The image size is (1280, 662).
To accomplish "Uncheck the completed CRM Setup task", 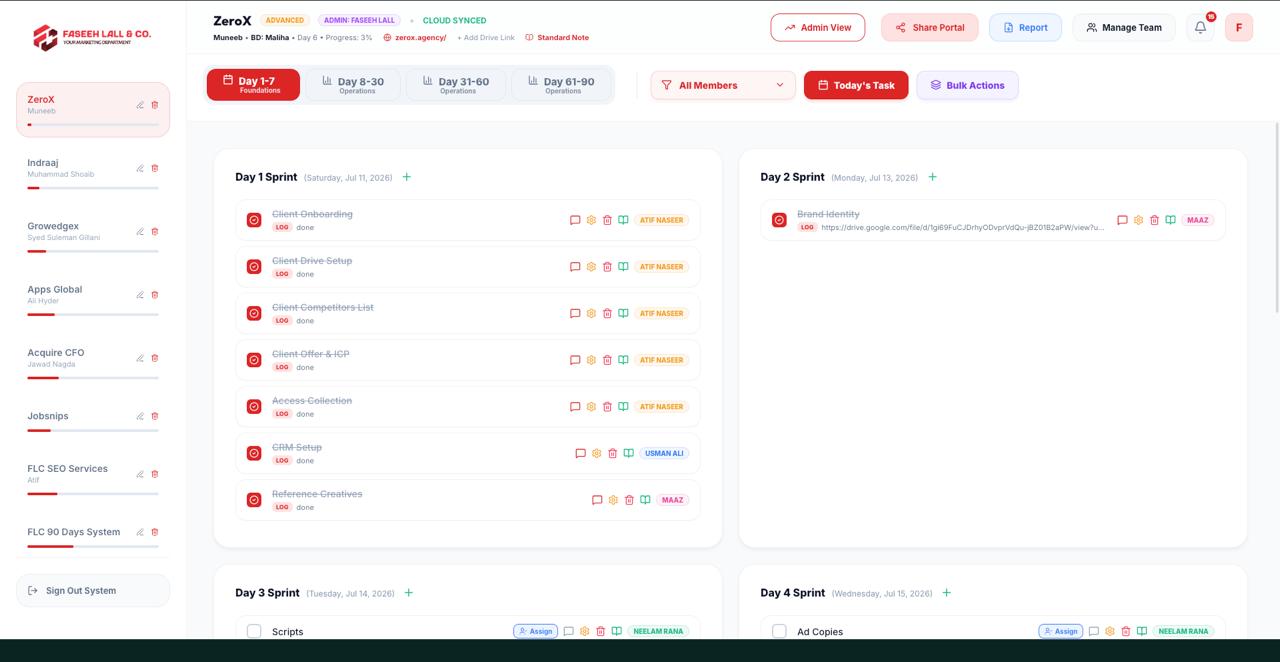I will tap(254, 453).
